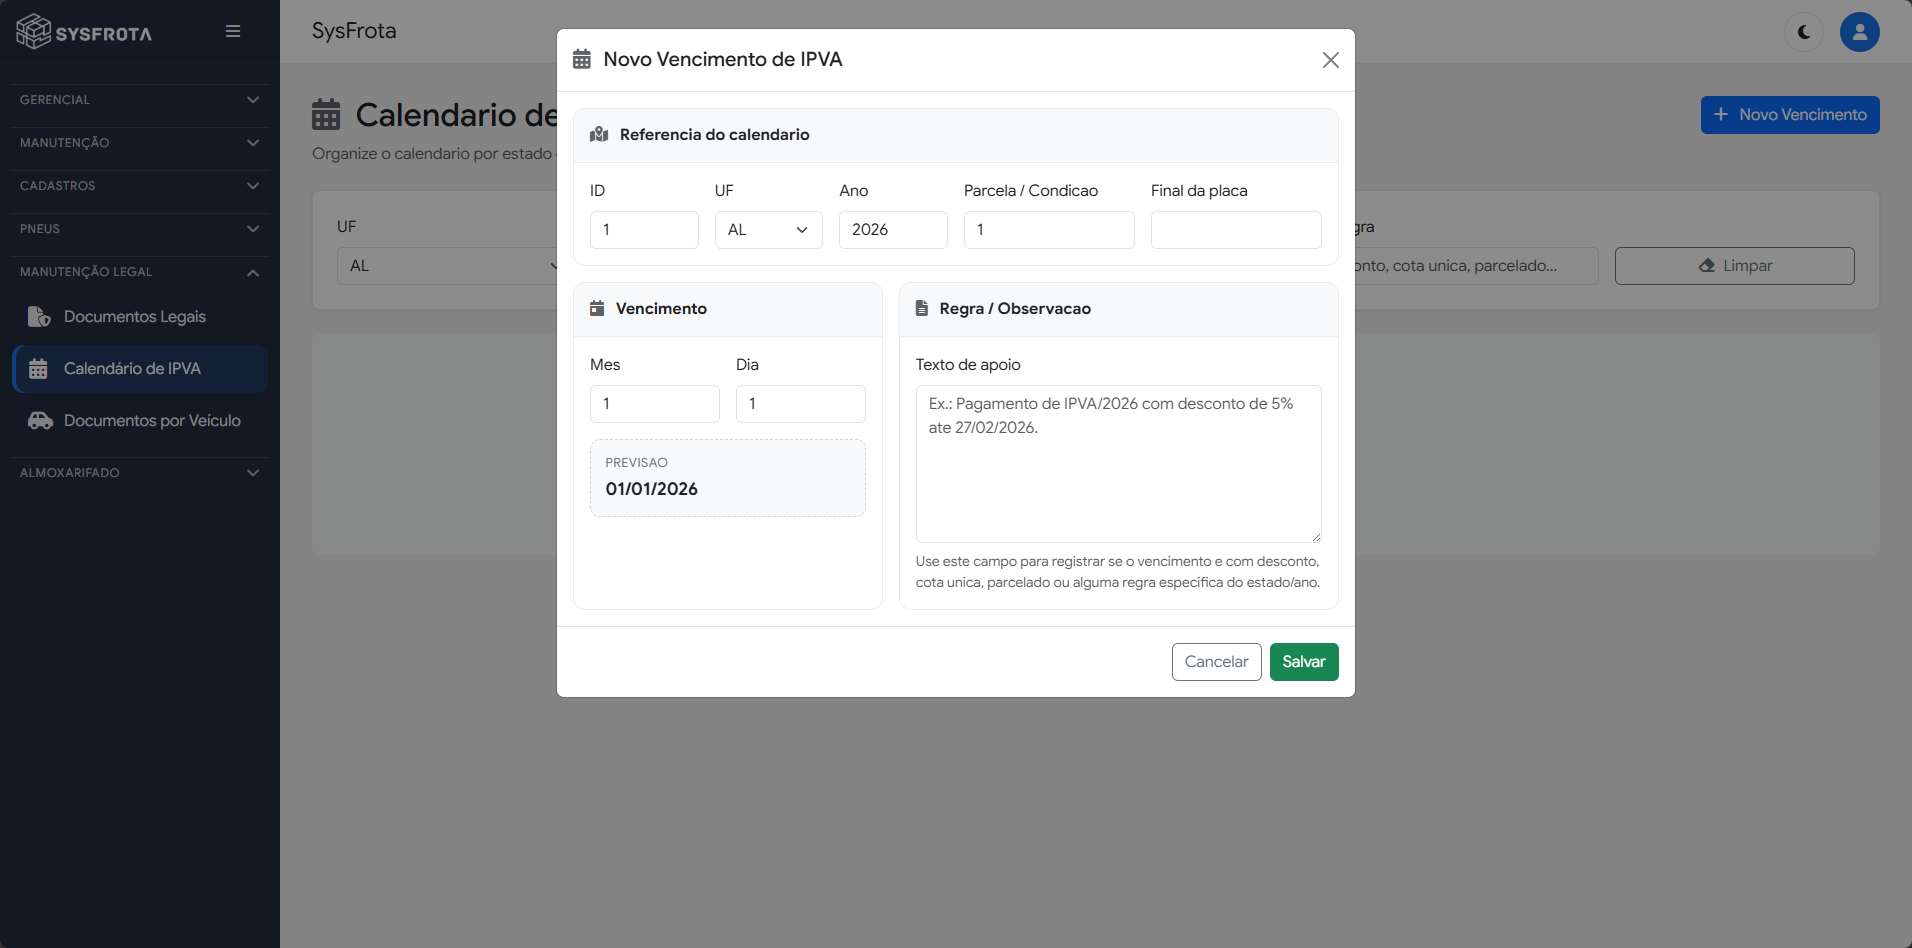Click the page heading calendar icon
1912x948 pixels.
[326, 114]
